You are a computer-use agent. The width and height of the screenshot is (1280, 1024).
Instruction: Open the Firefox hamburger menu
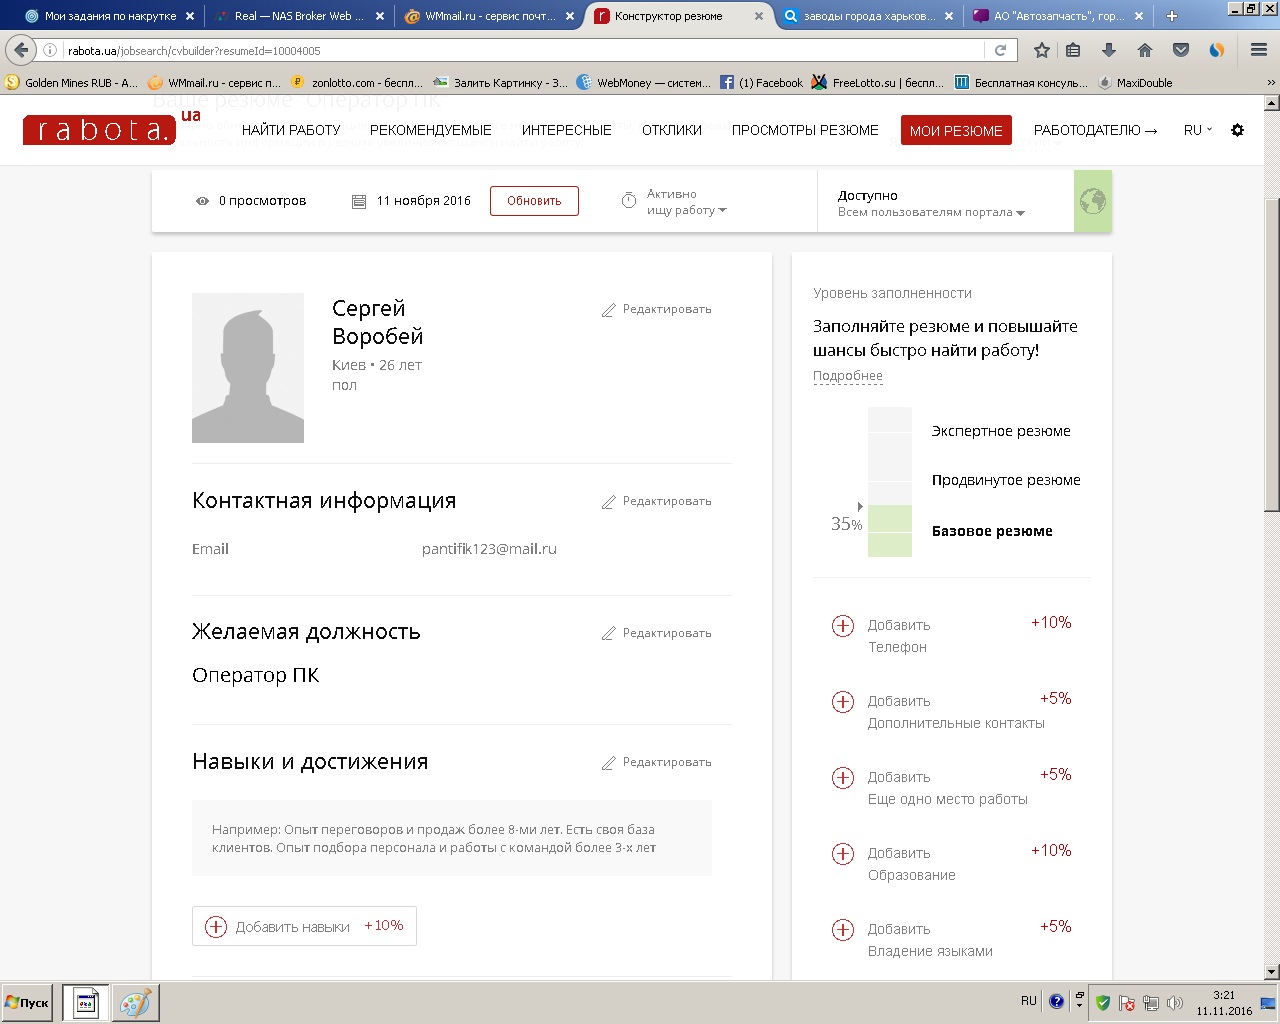(1259, 50)
